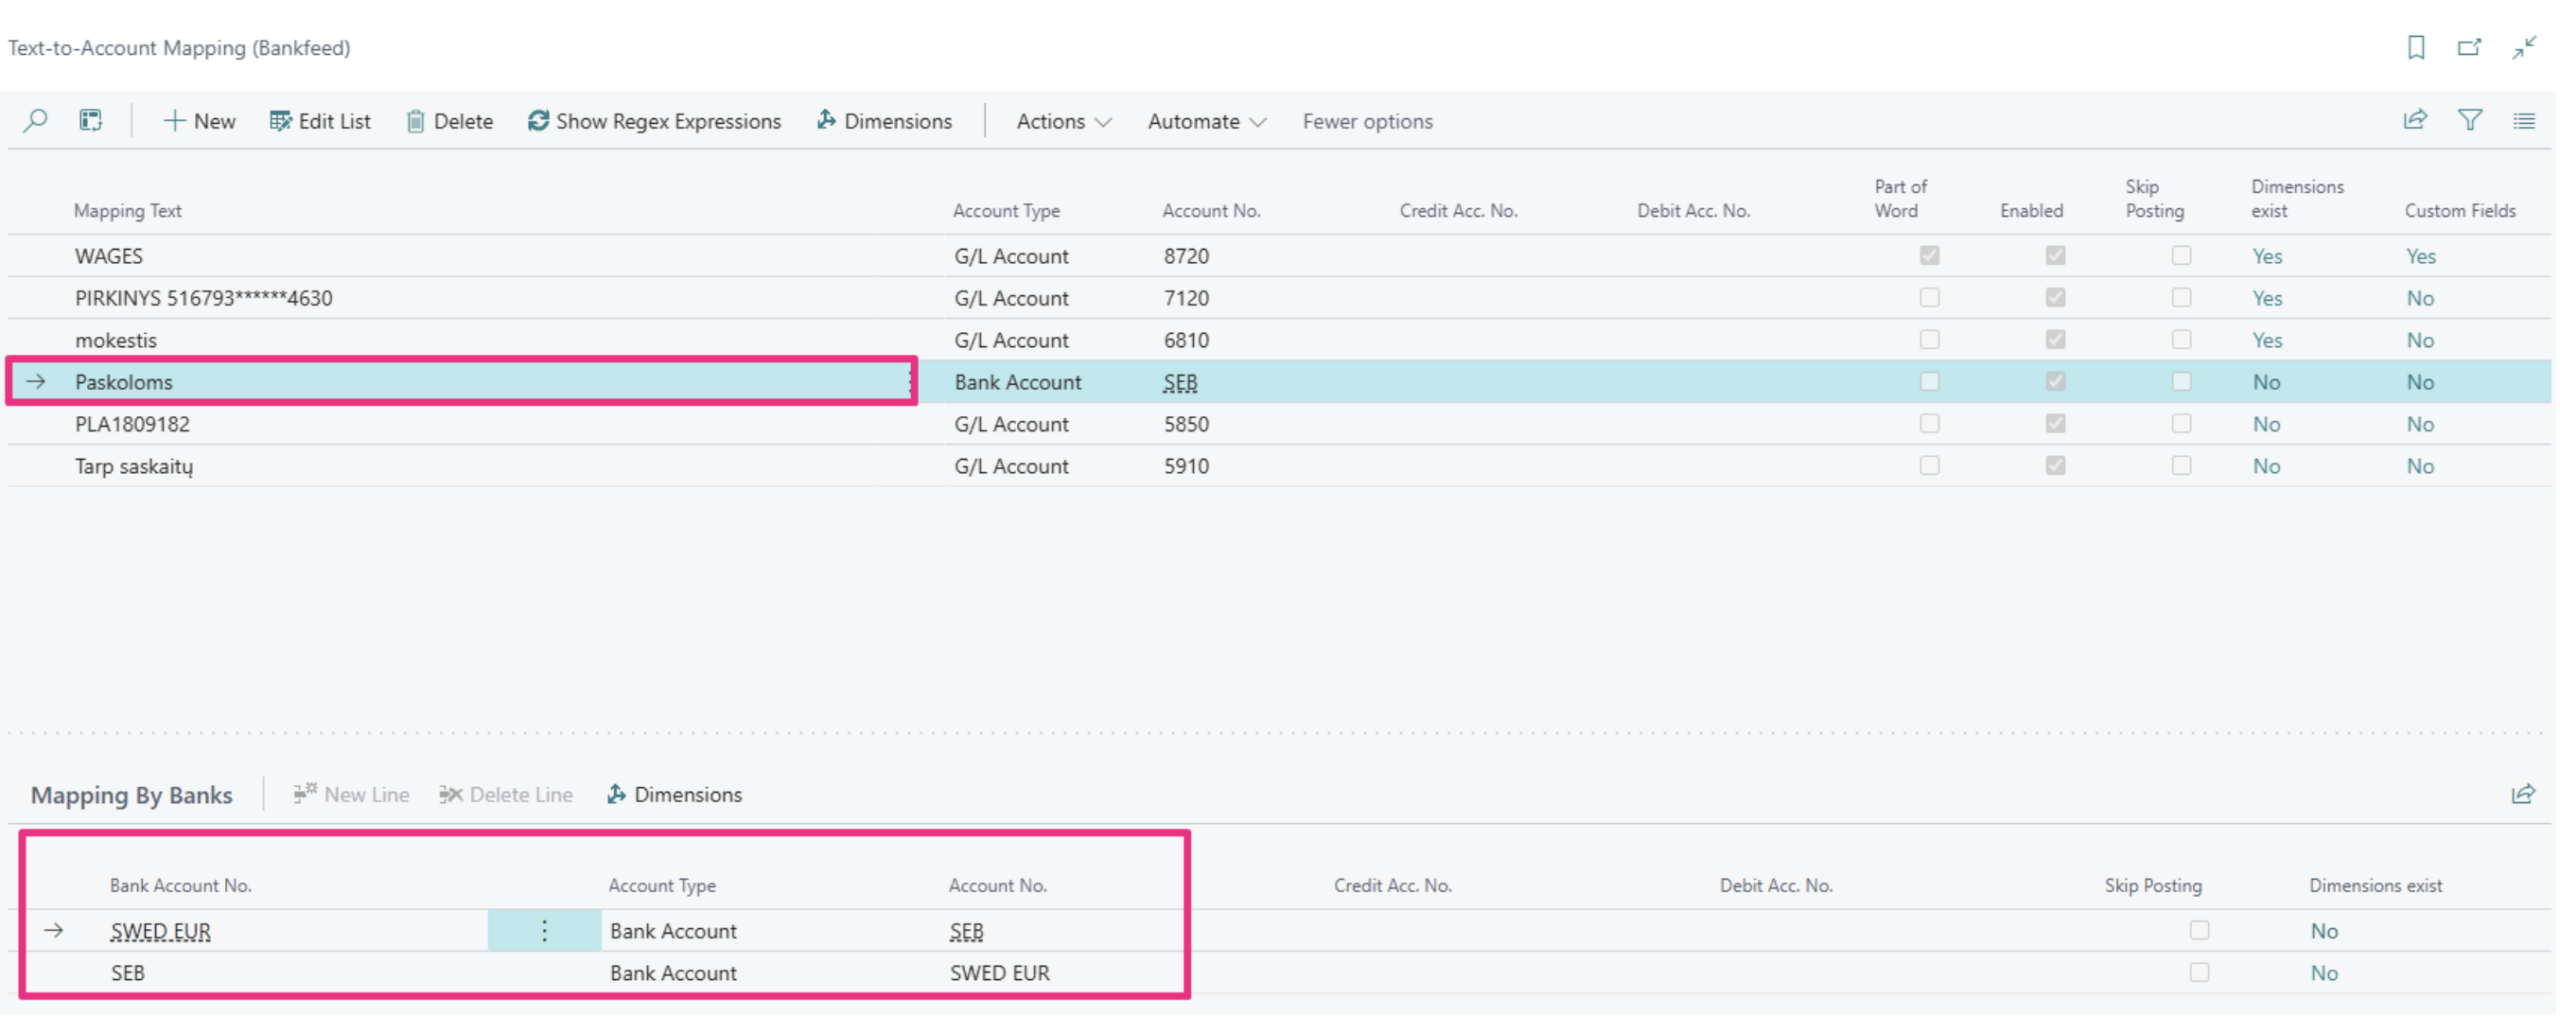The width and height of the screenshot is (2560, 1016).
Task: Open Dimensions exist No for SWED EUR line
Action: (x=2324, y=931)
